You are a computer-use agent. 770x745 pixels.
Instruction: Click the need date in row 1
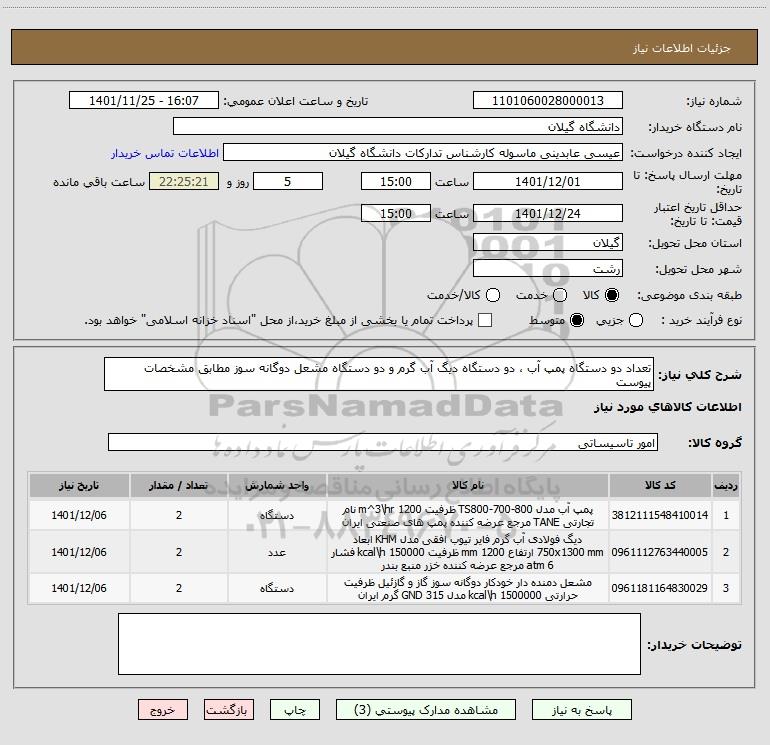click(79, 515)
